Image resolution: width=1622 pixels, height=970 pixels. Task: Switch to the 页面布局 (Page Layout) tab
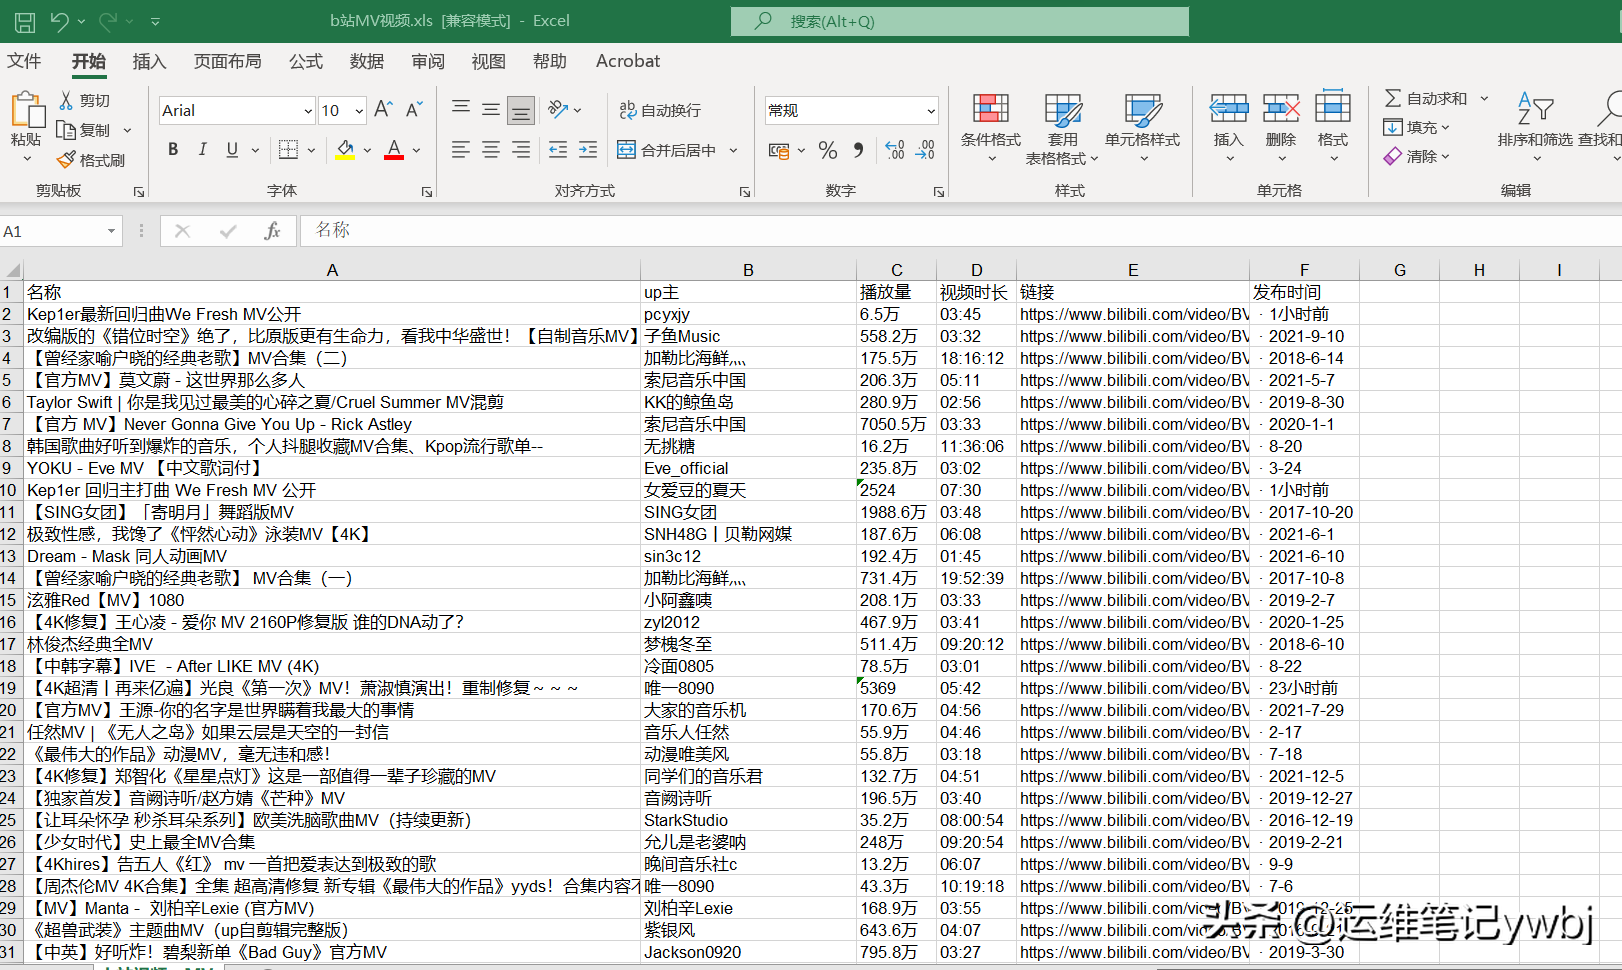point(227,61)
